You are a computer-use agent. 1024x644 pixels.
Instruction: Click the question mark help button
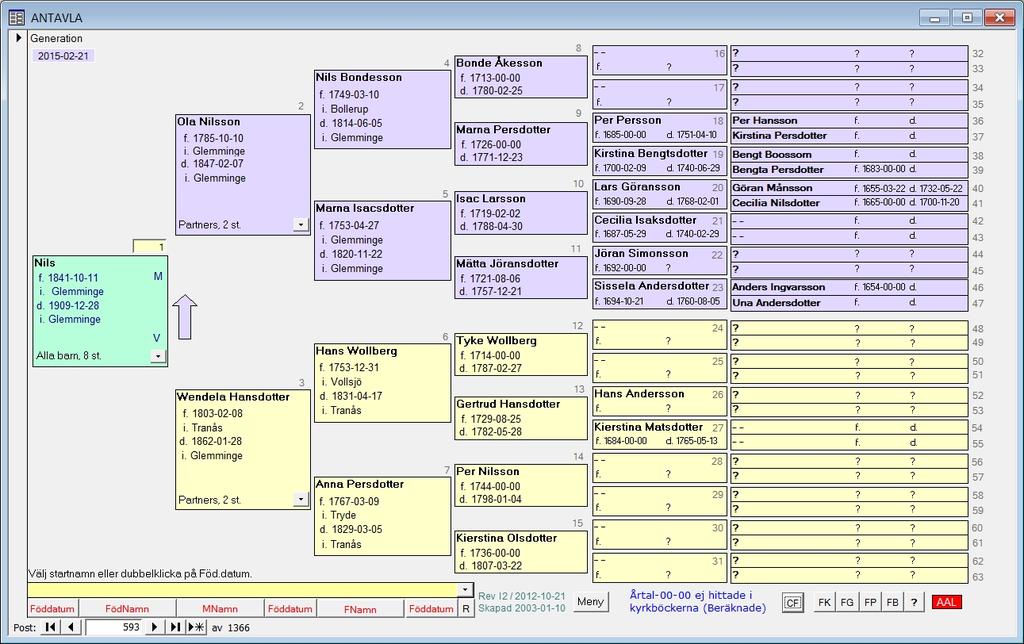click(914, 602)
